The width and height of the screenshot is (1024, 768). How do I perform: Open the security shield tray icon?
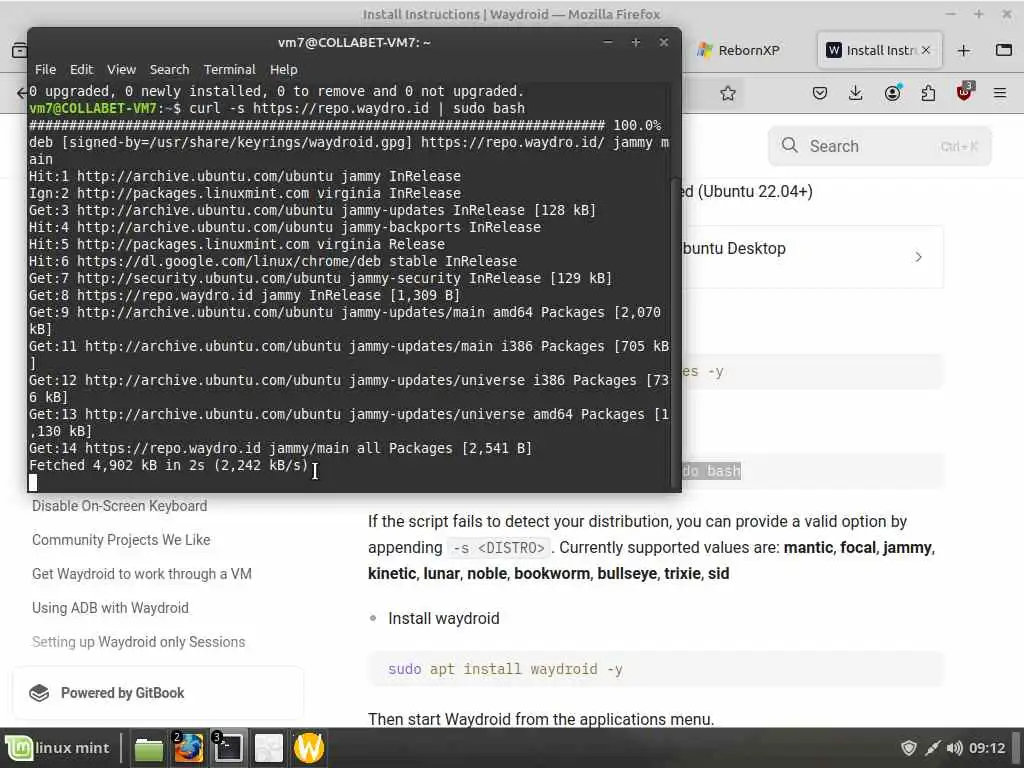(x=908, y=748)
